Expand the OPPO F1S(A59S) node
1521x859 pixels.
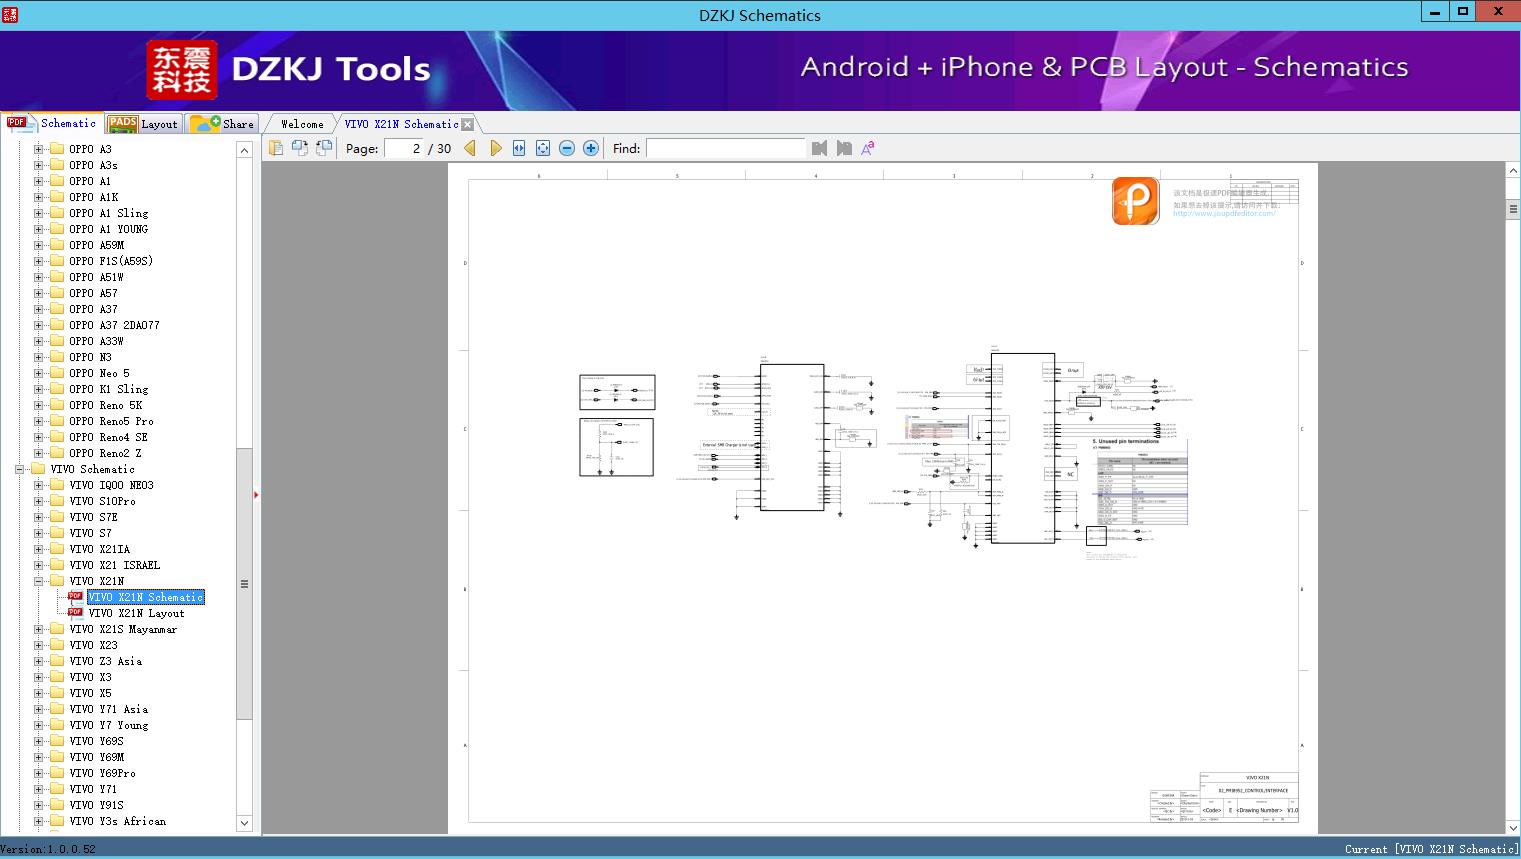[38, 261]
